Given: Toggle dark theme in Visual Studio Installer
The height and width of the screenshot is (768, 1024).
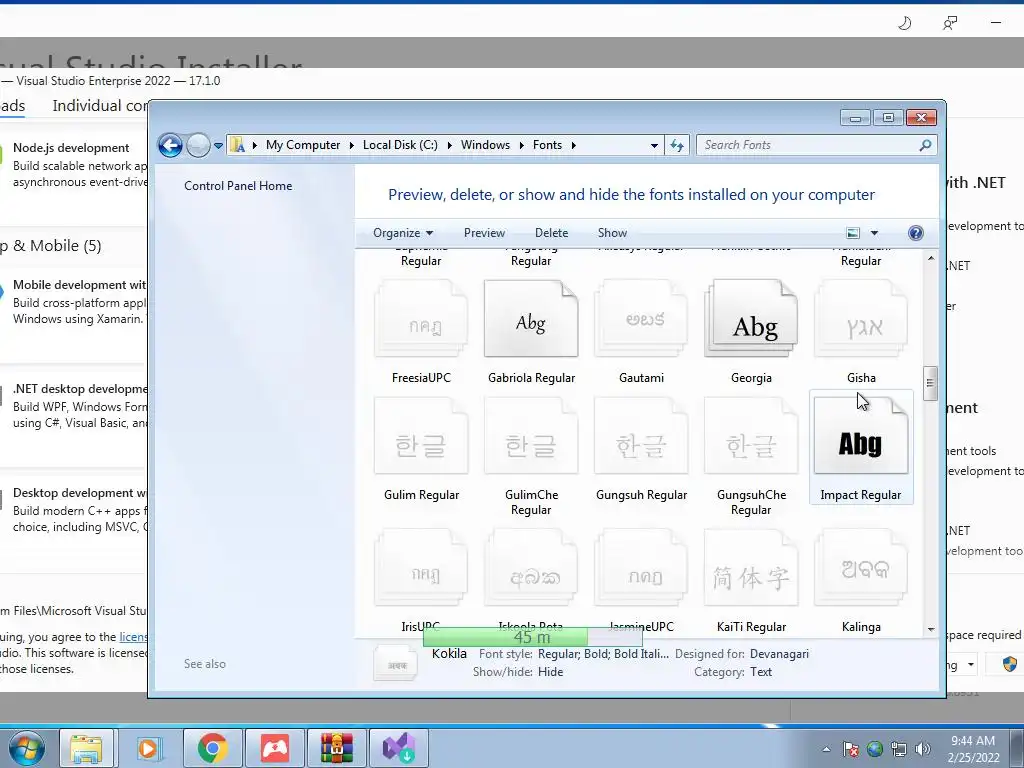Looking at the screenshot, I should point(904,24).
